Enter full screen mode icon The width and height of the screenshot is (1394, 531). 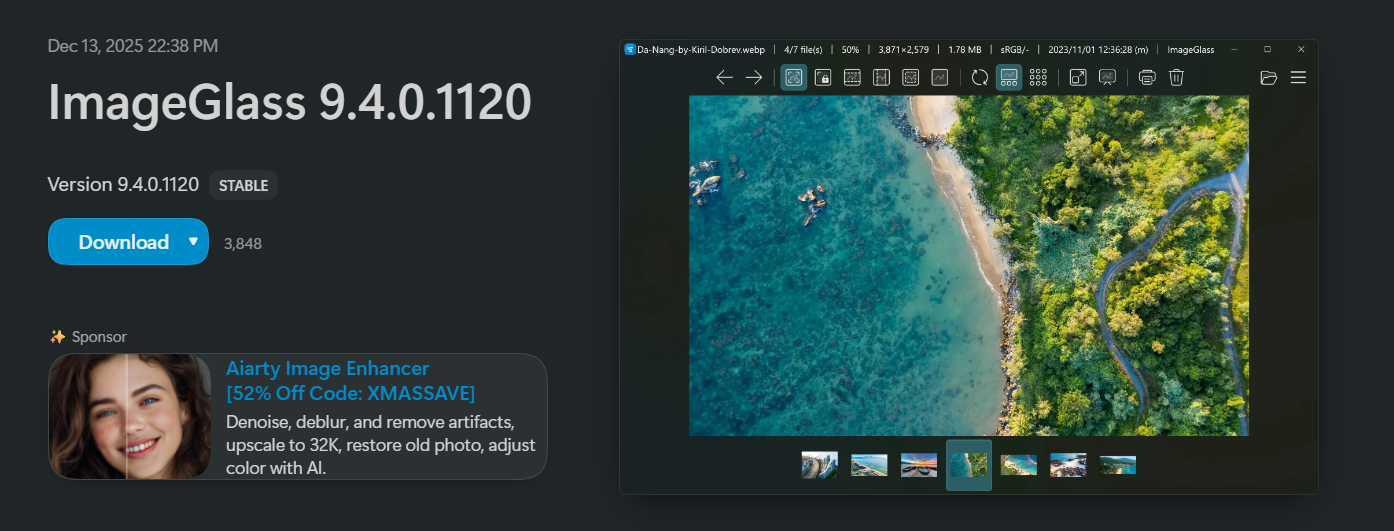(1078, 77)
